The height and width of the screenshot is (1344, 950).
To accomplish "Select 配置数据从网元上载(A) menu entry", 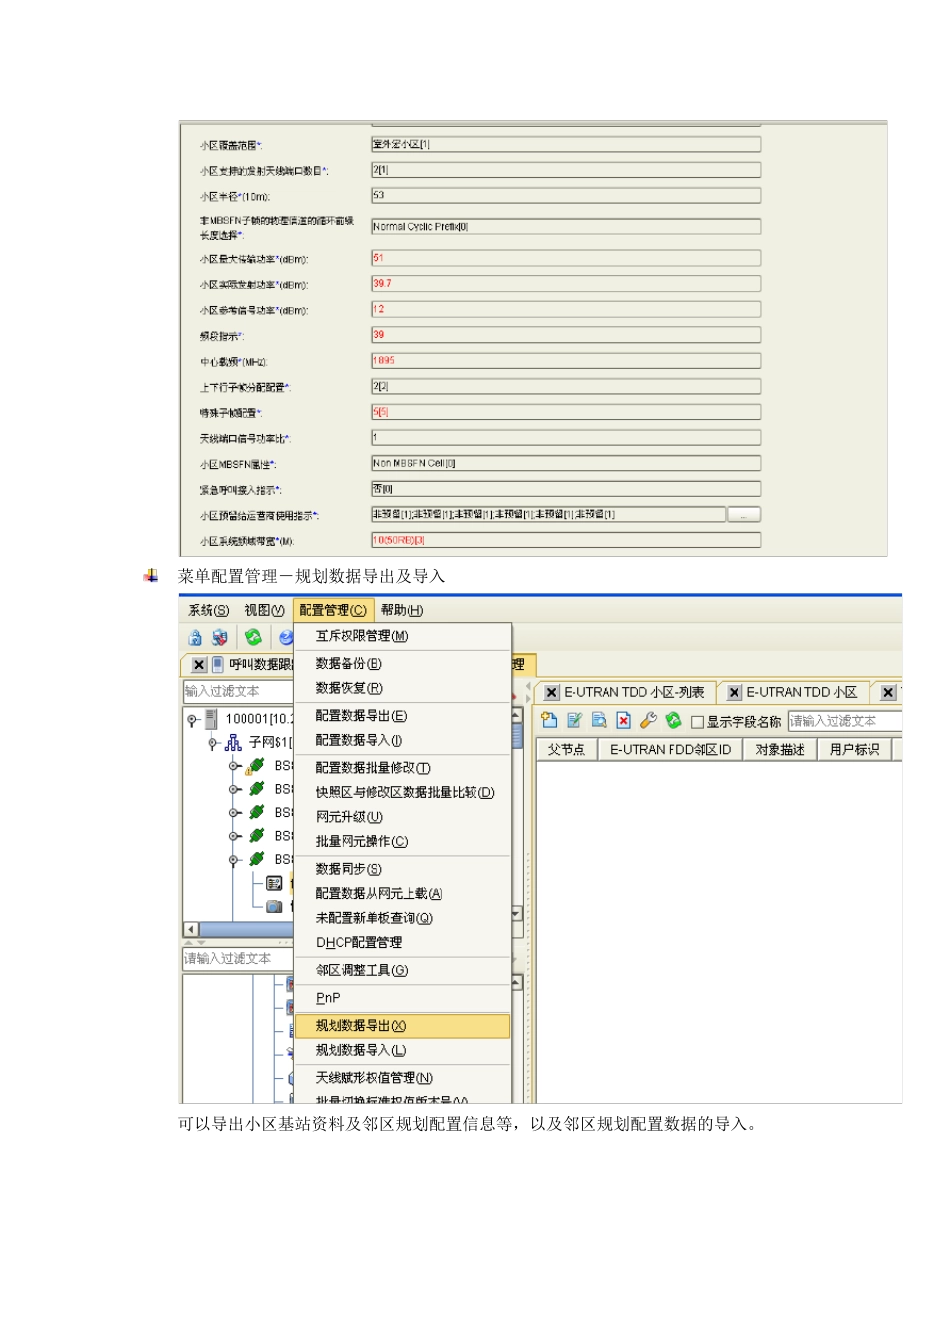I will click(x=402, y=893).
